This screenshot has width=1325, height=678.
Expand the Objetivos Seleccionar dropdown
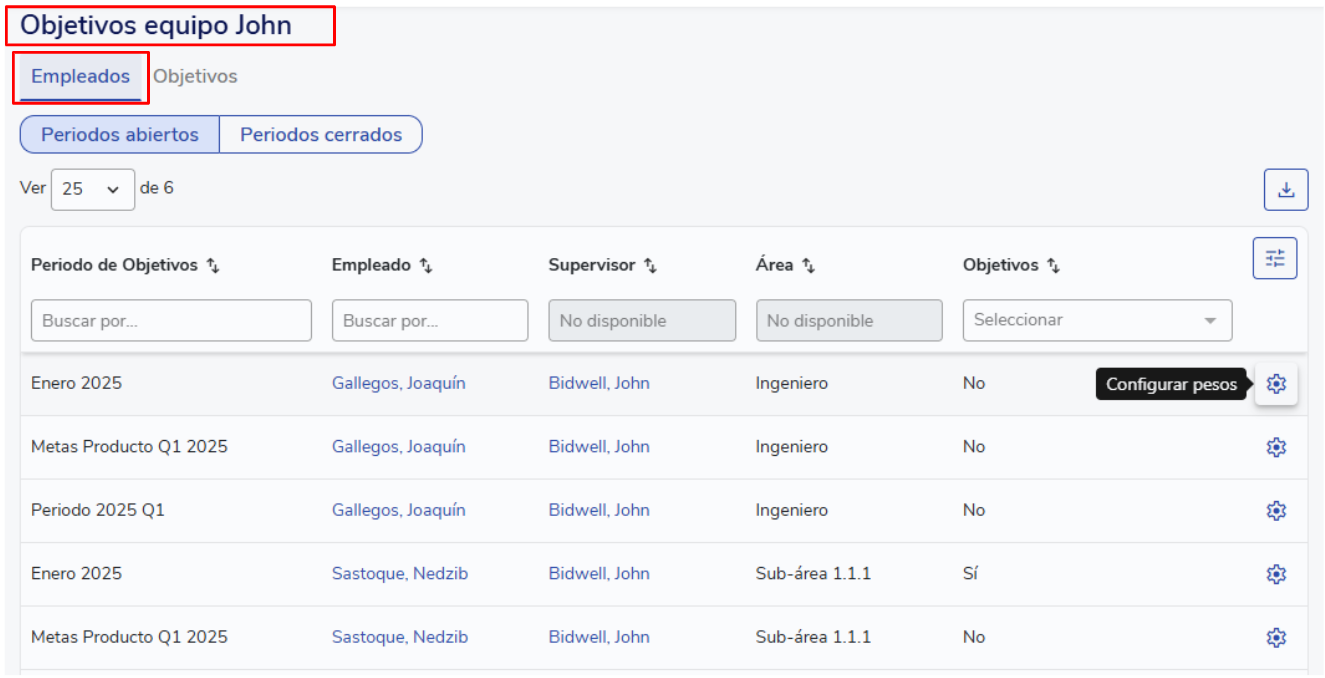tap(1096, 321)
